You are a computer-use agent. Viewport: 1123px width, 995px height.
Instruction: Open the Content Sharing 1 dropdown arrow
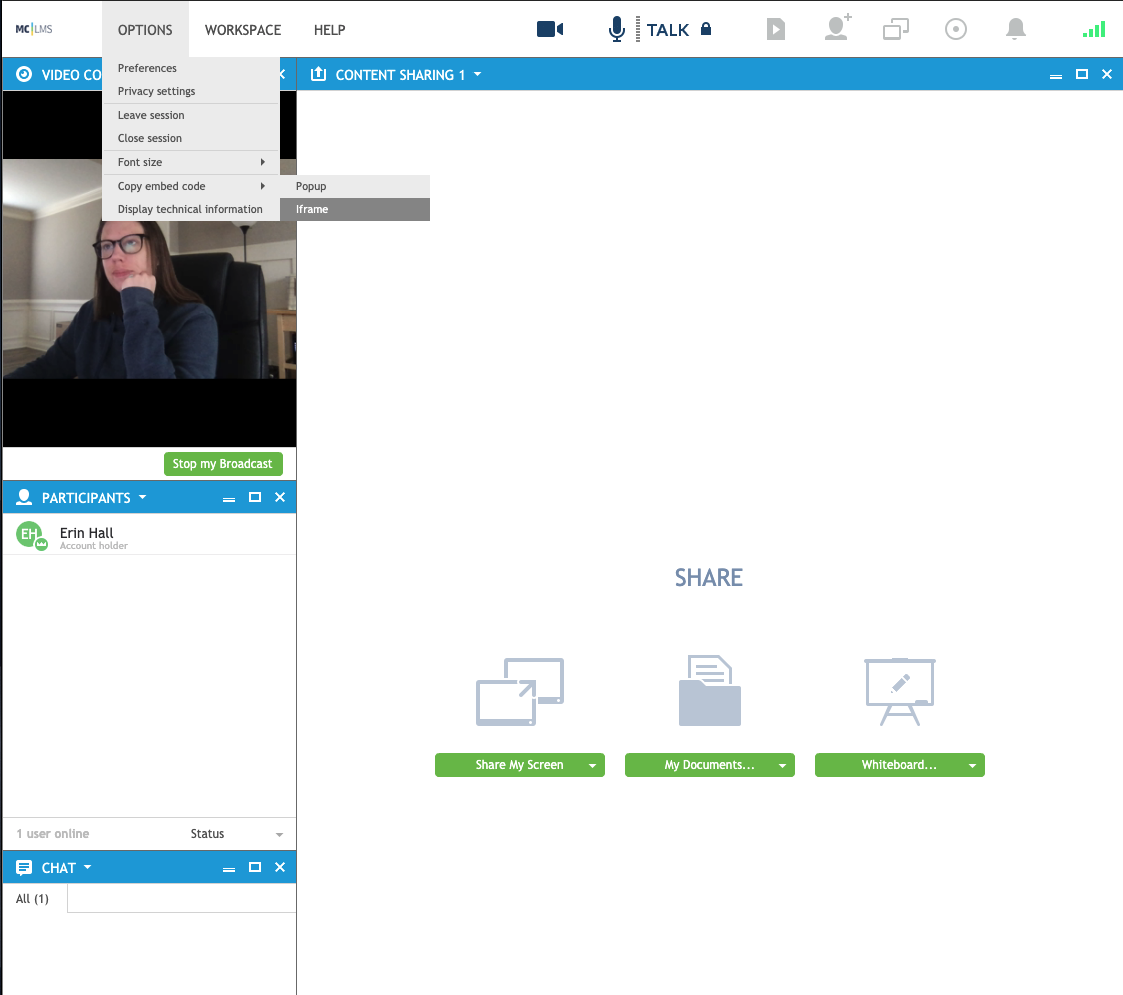(478, 74)
